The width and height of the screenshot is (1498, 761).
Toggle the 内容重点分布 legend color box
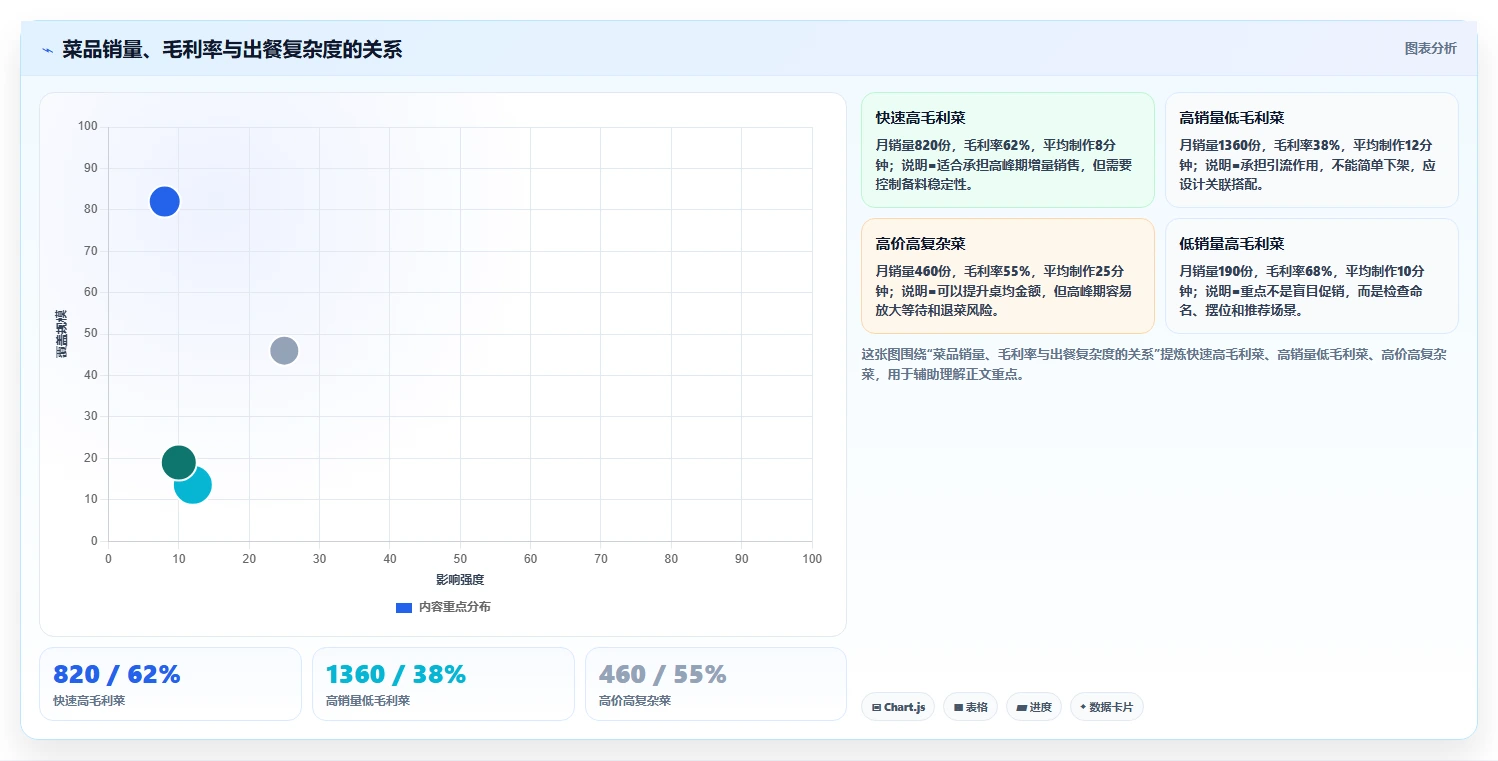404,607
